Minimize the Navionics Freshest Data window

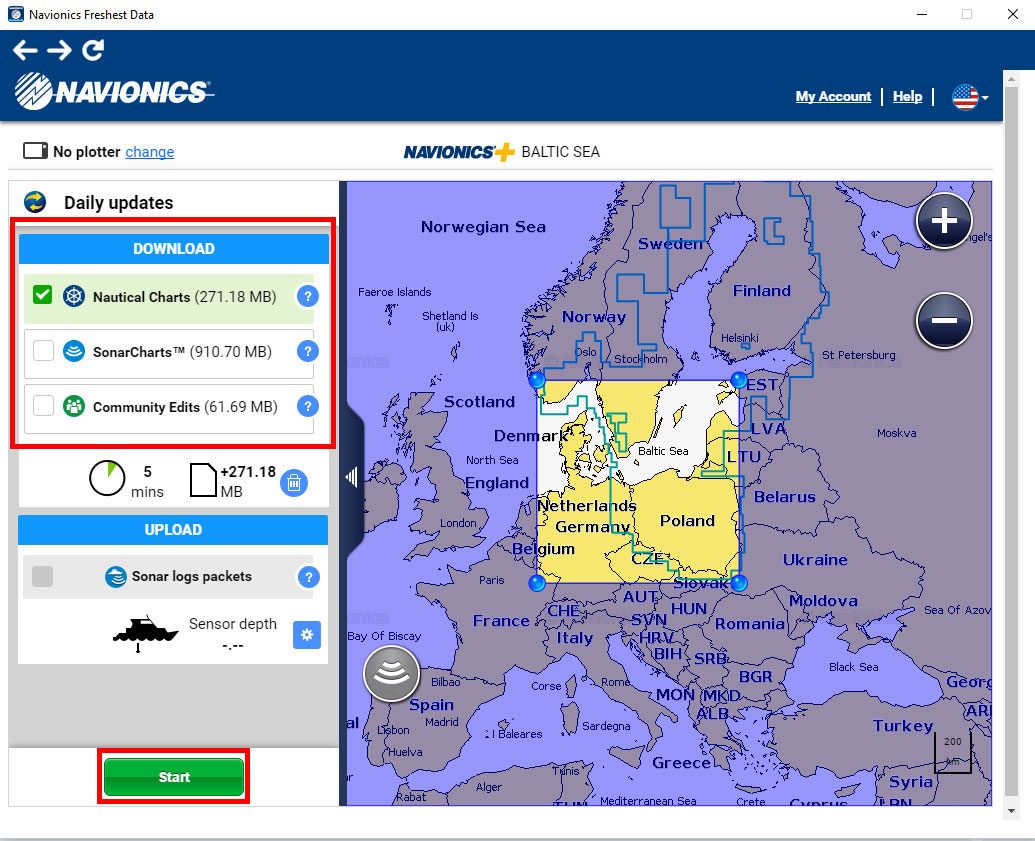pyautogui.click(x=922, y=15)
